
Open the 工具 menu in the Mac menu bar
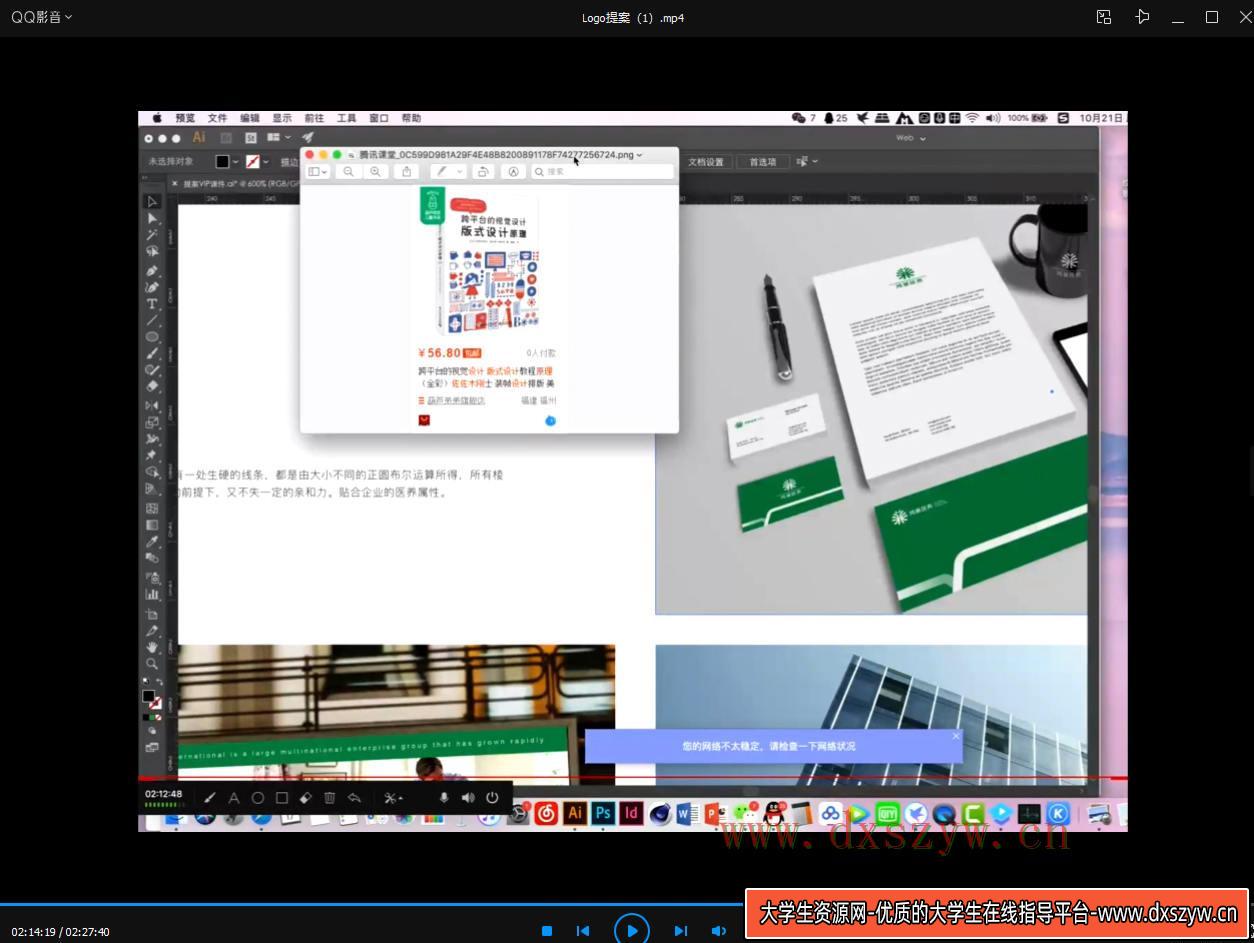coord(346,118)
